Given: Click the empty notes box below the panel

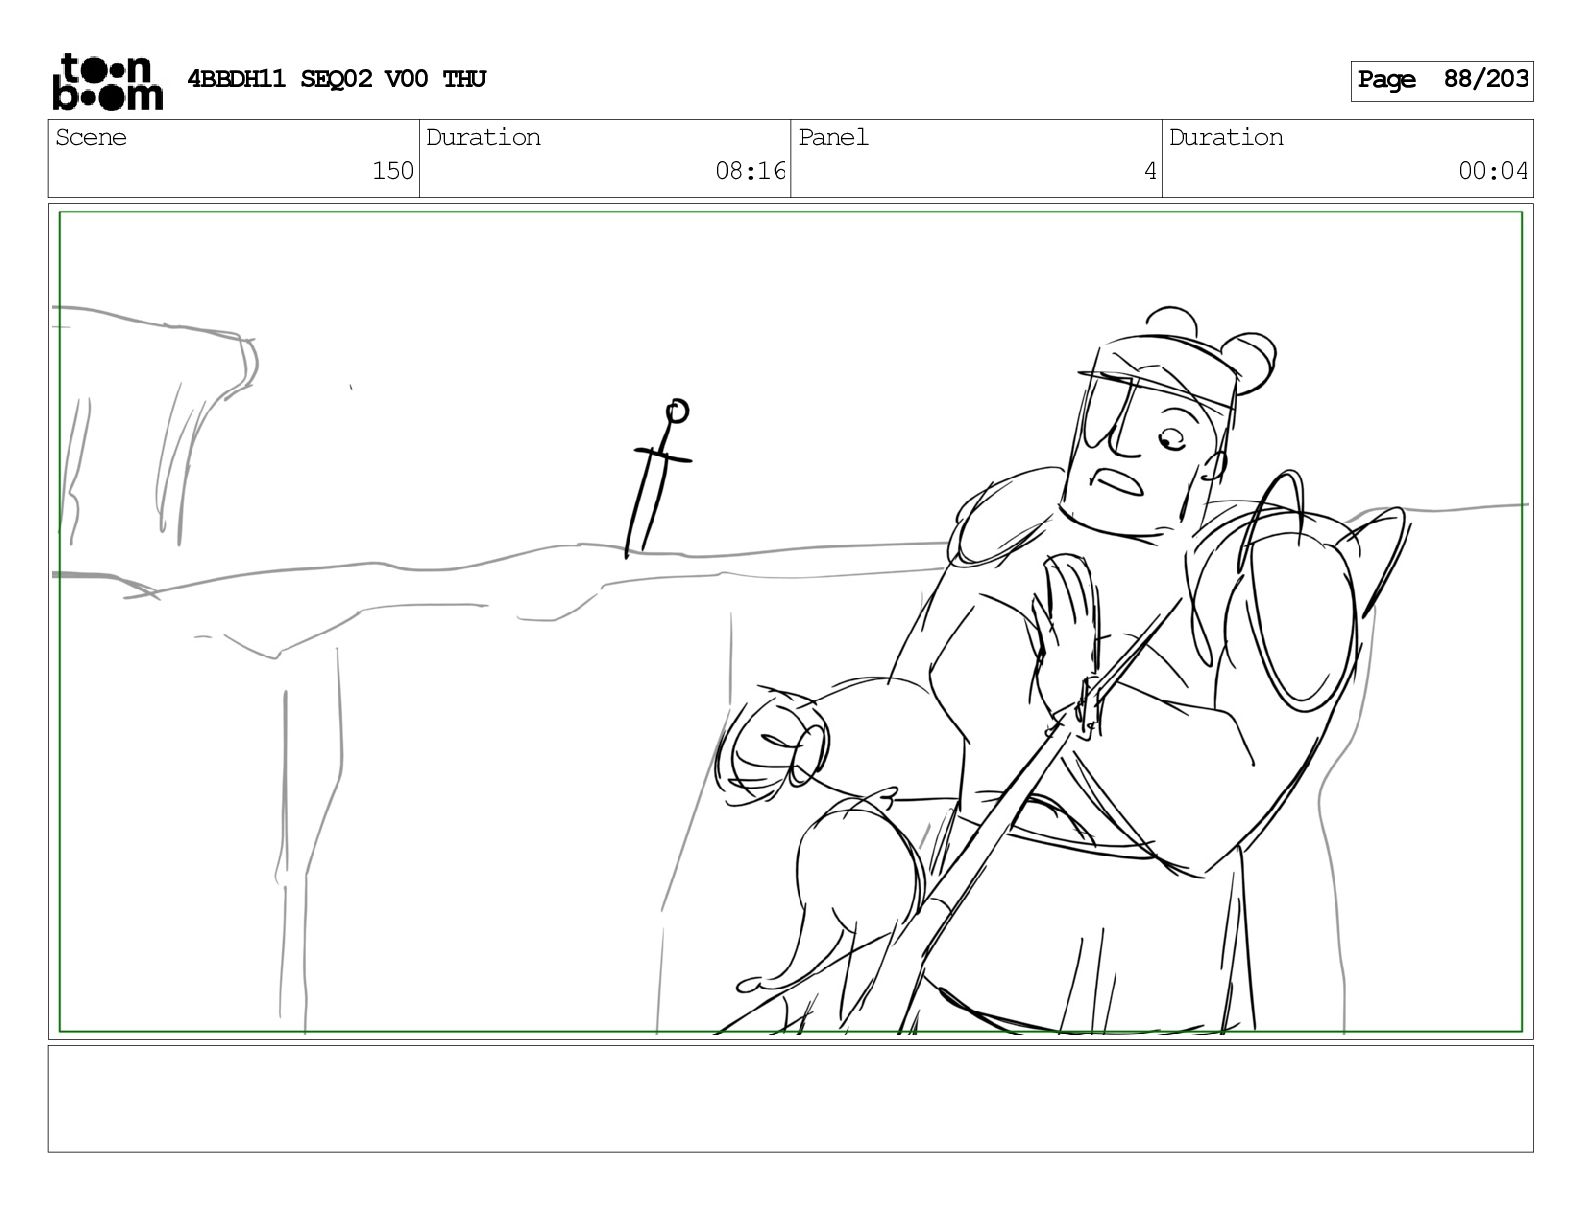Looking at the screenshot, I should pyautogui.click(x=791, y=1099).
